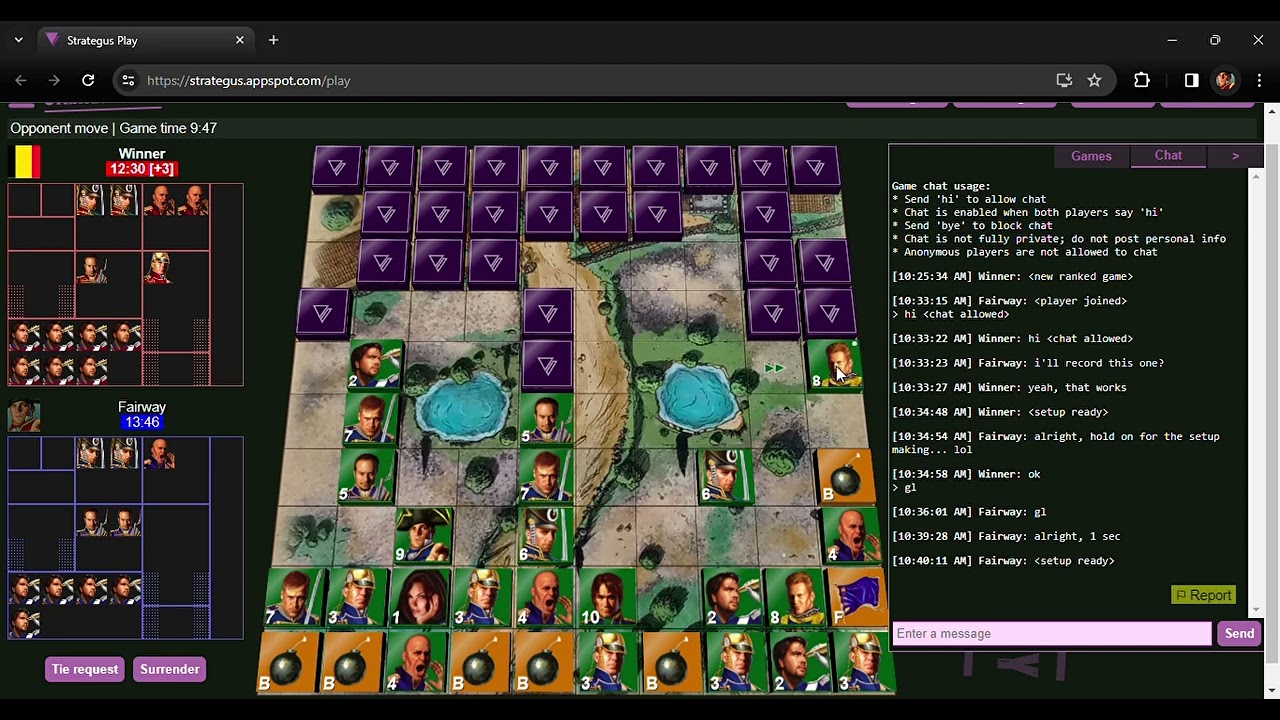Open the browser profile avatar
The image size is (1280, 720).
pos(1225,80)
